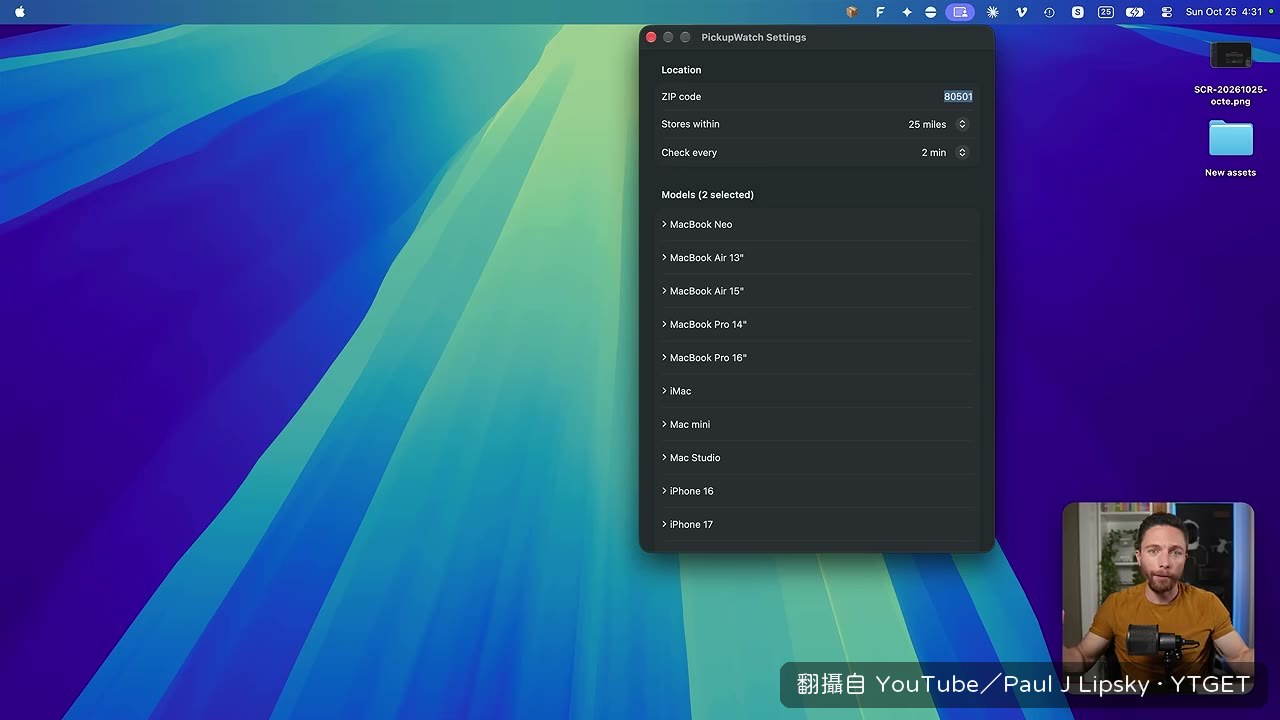
Task: Open the Stores within 25 miles dropdown
Action: (x=938, y=124)
